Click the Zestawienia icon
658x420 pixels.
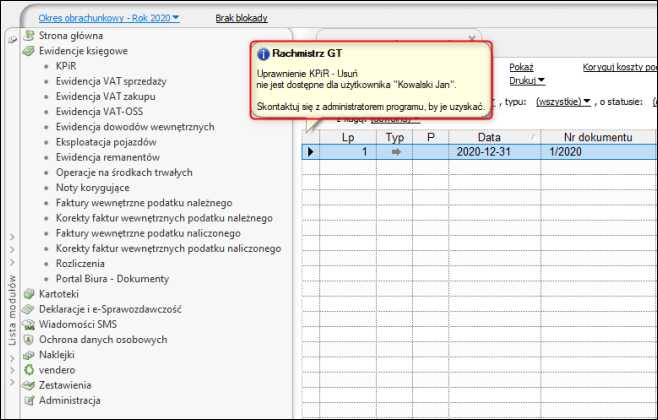pyautogui.click(x=29, y=385)
